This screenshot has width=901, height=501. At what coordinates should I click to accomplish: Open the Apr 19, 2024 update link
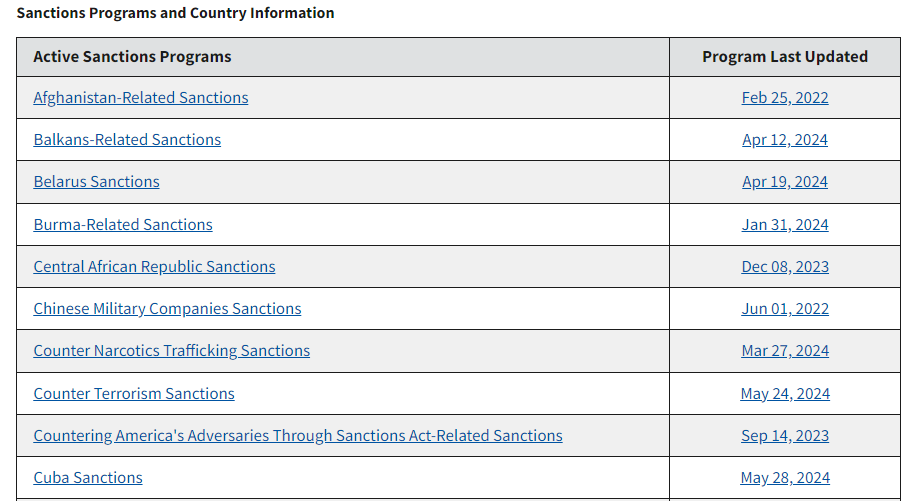(x=785, y=182)
